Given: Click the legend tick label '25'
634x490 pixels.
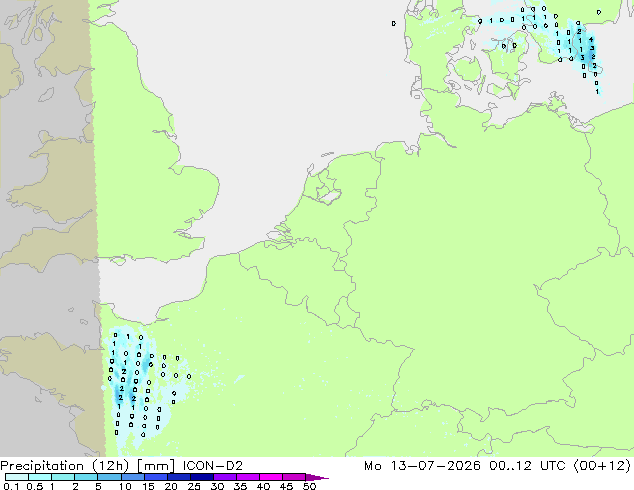Looking at the screenshot, I should pyautogui.click(x=194, y=486).
